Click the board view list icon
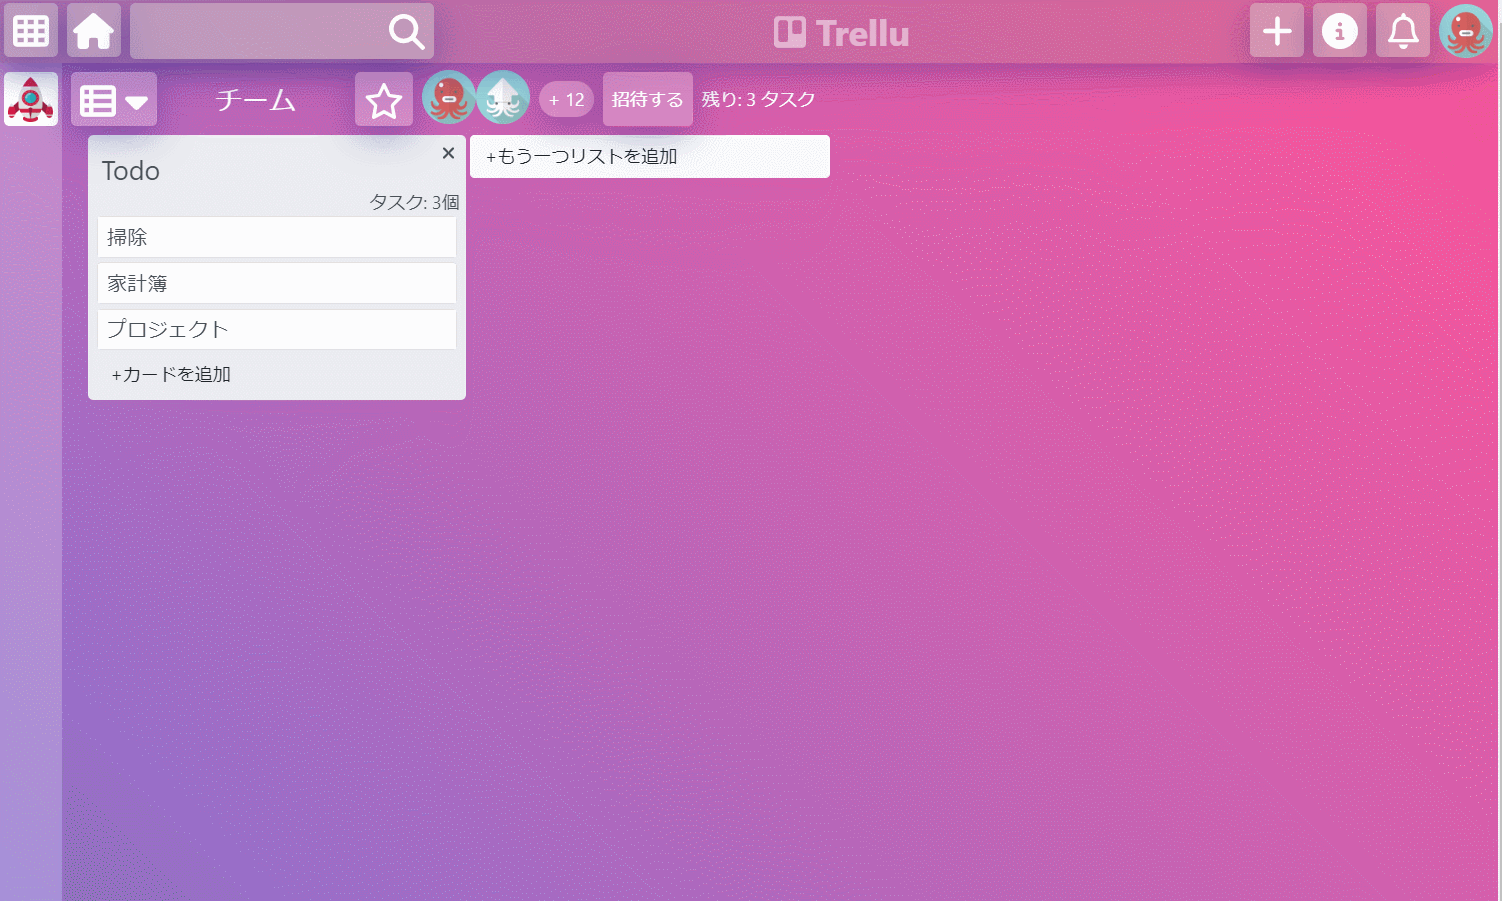This screenshot has height=901, width=1502. pos(98,99)
